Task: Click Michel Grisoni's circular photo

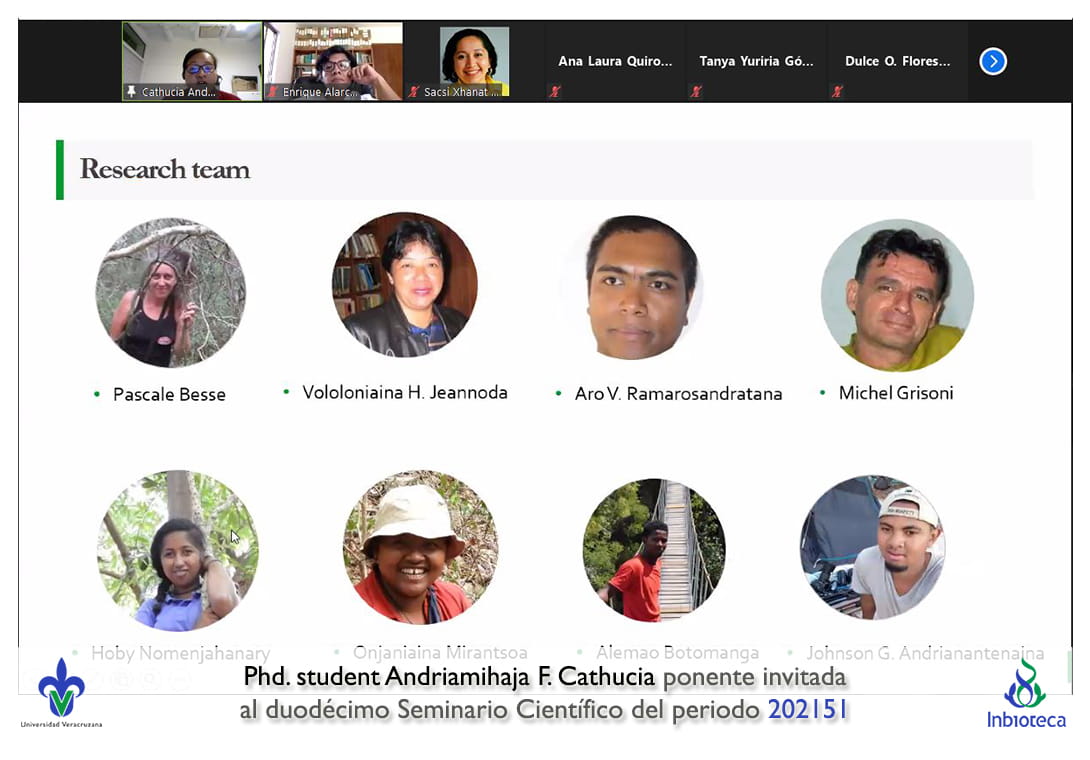Action: (x=897, y=294)
